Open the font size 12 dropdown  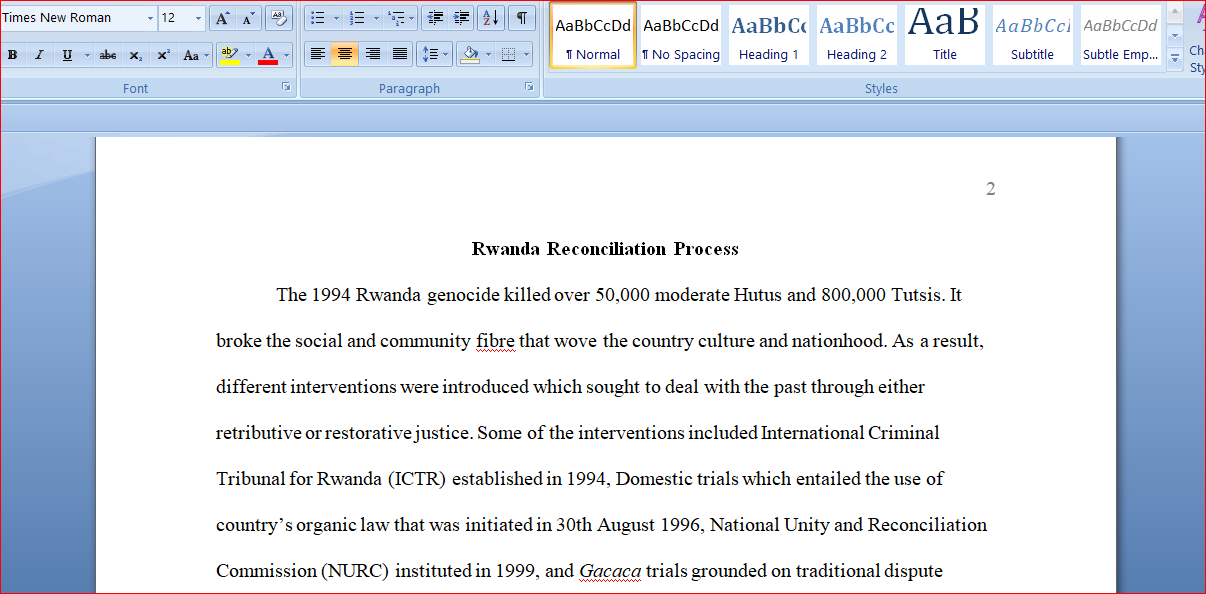pyautogui.click(x=199, y=18)
